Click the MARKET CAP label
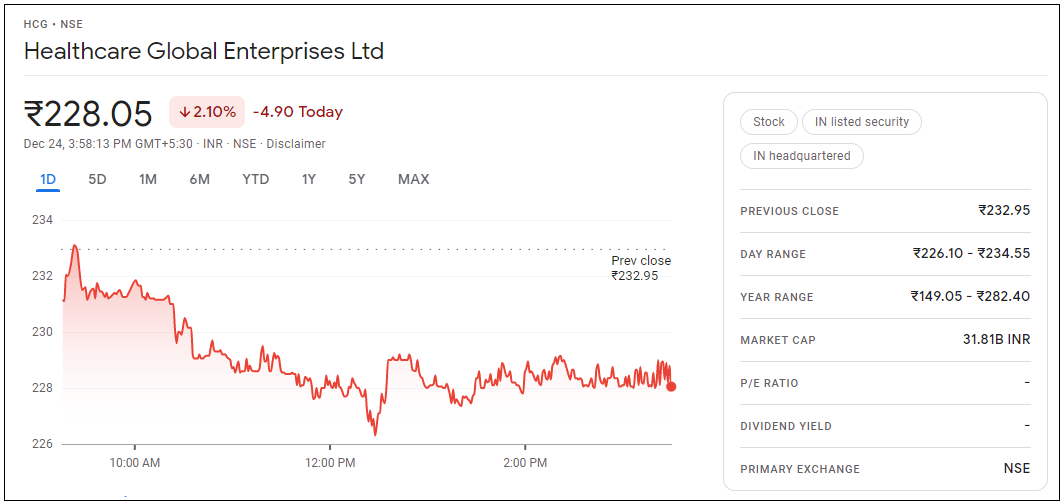The width and height of the screenshot is (1064, 504). (778, 341)
